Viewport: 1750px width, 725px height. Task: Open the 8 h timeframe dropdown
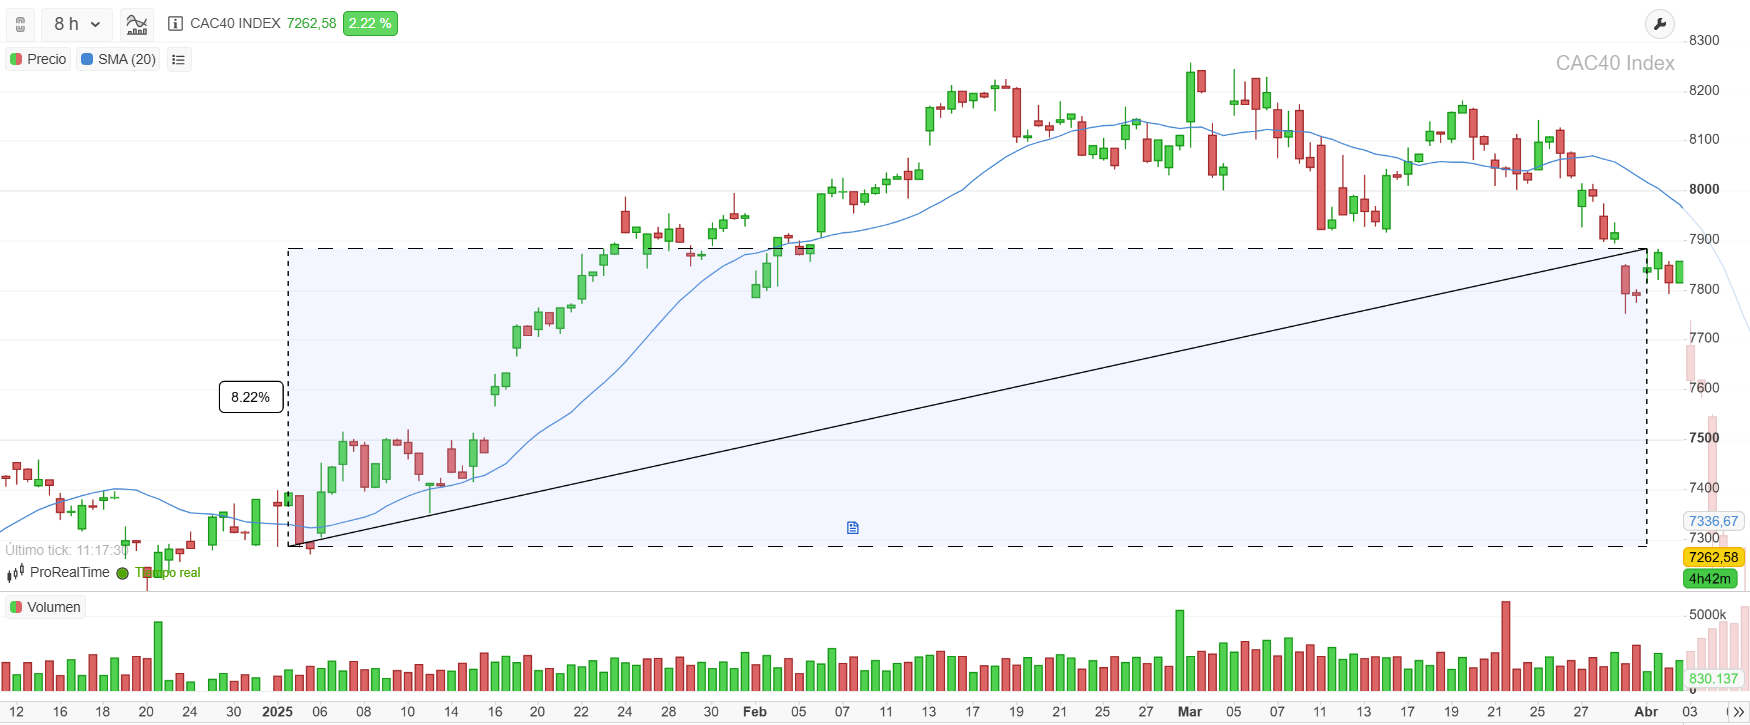coord(77,24)
